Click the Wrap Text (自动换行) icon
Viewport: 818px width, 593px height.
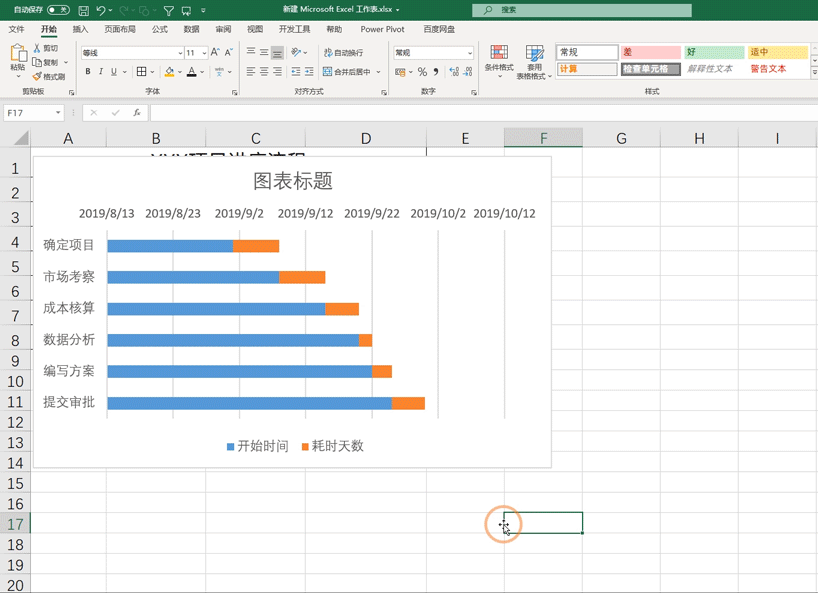[x=328, y=53]
